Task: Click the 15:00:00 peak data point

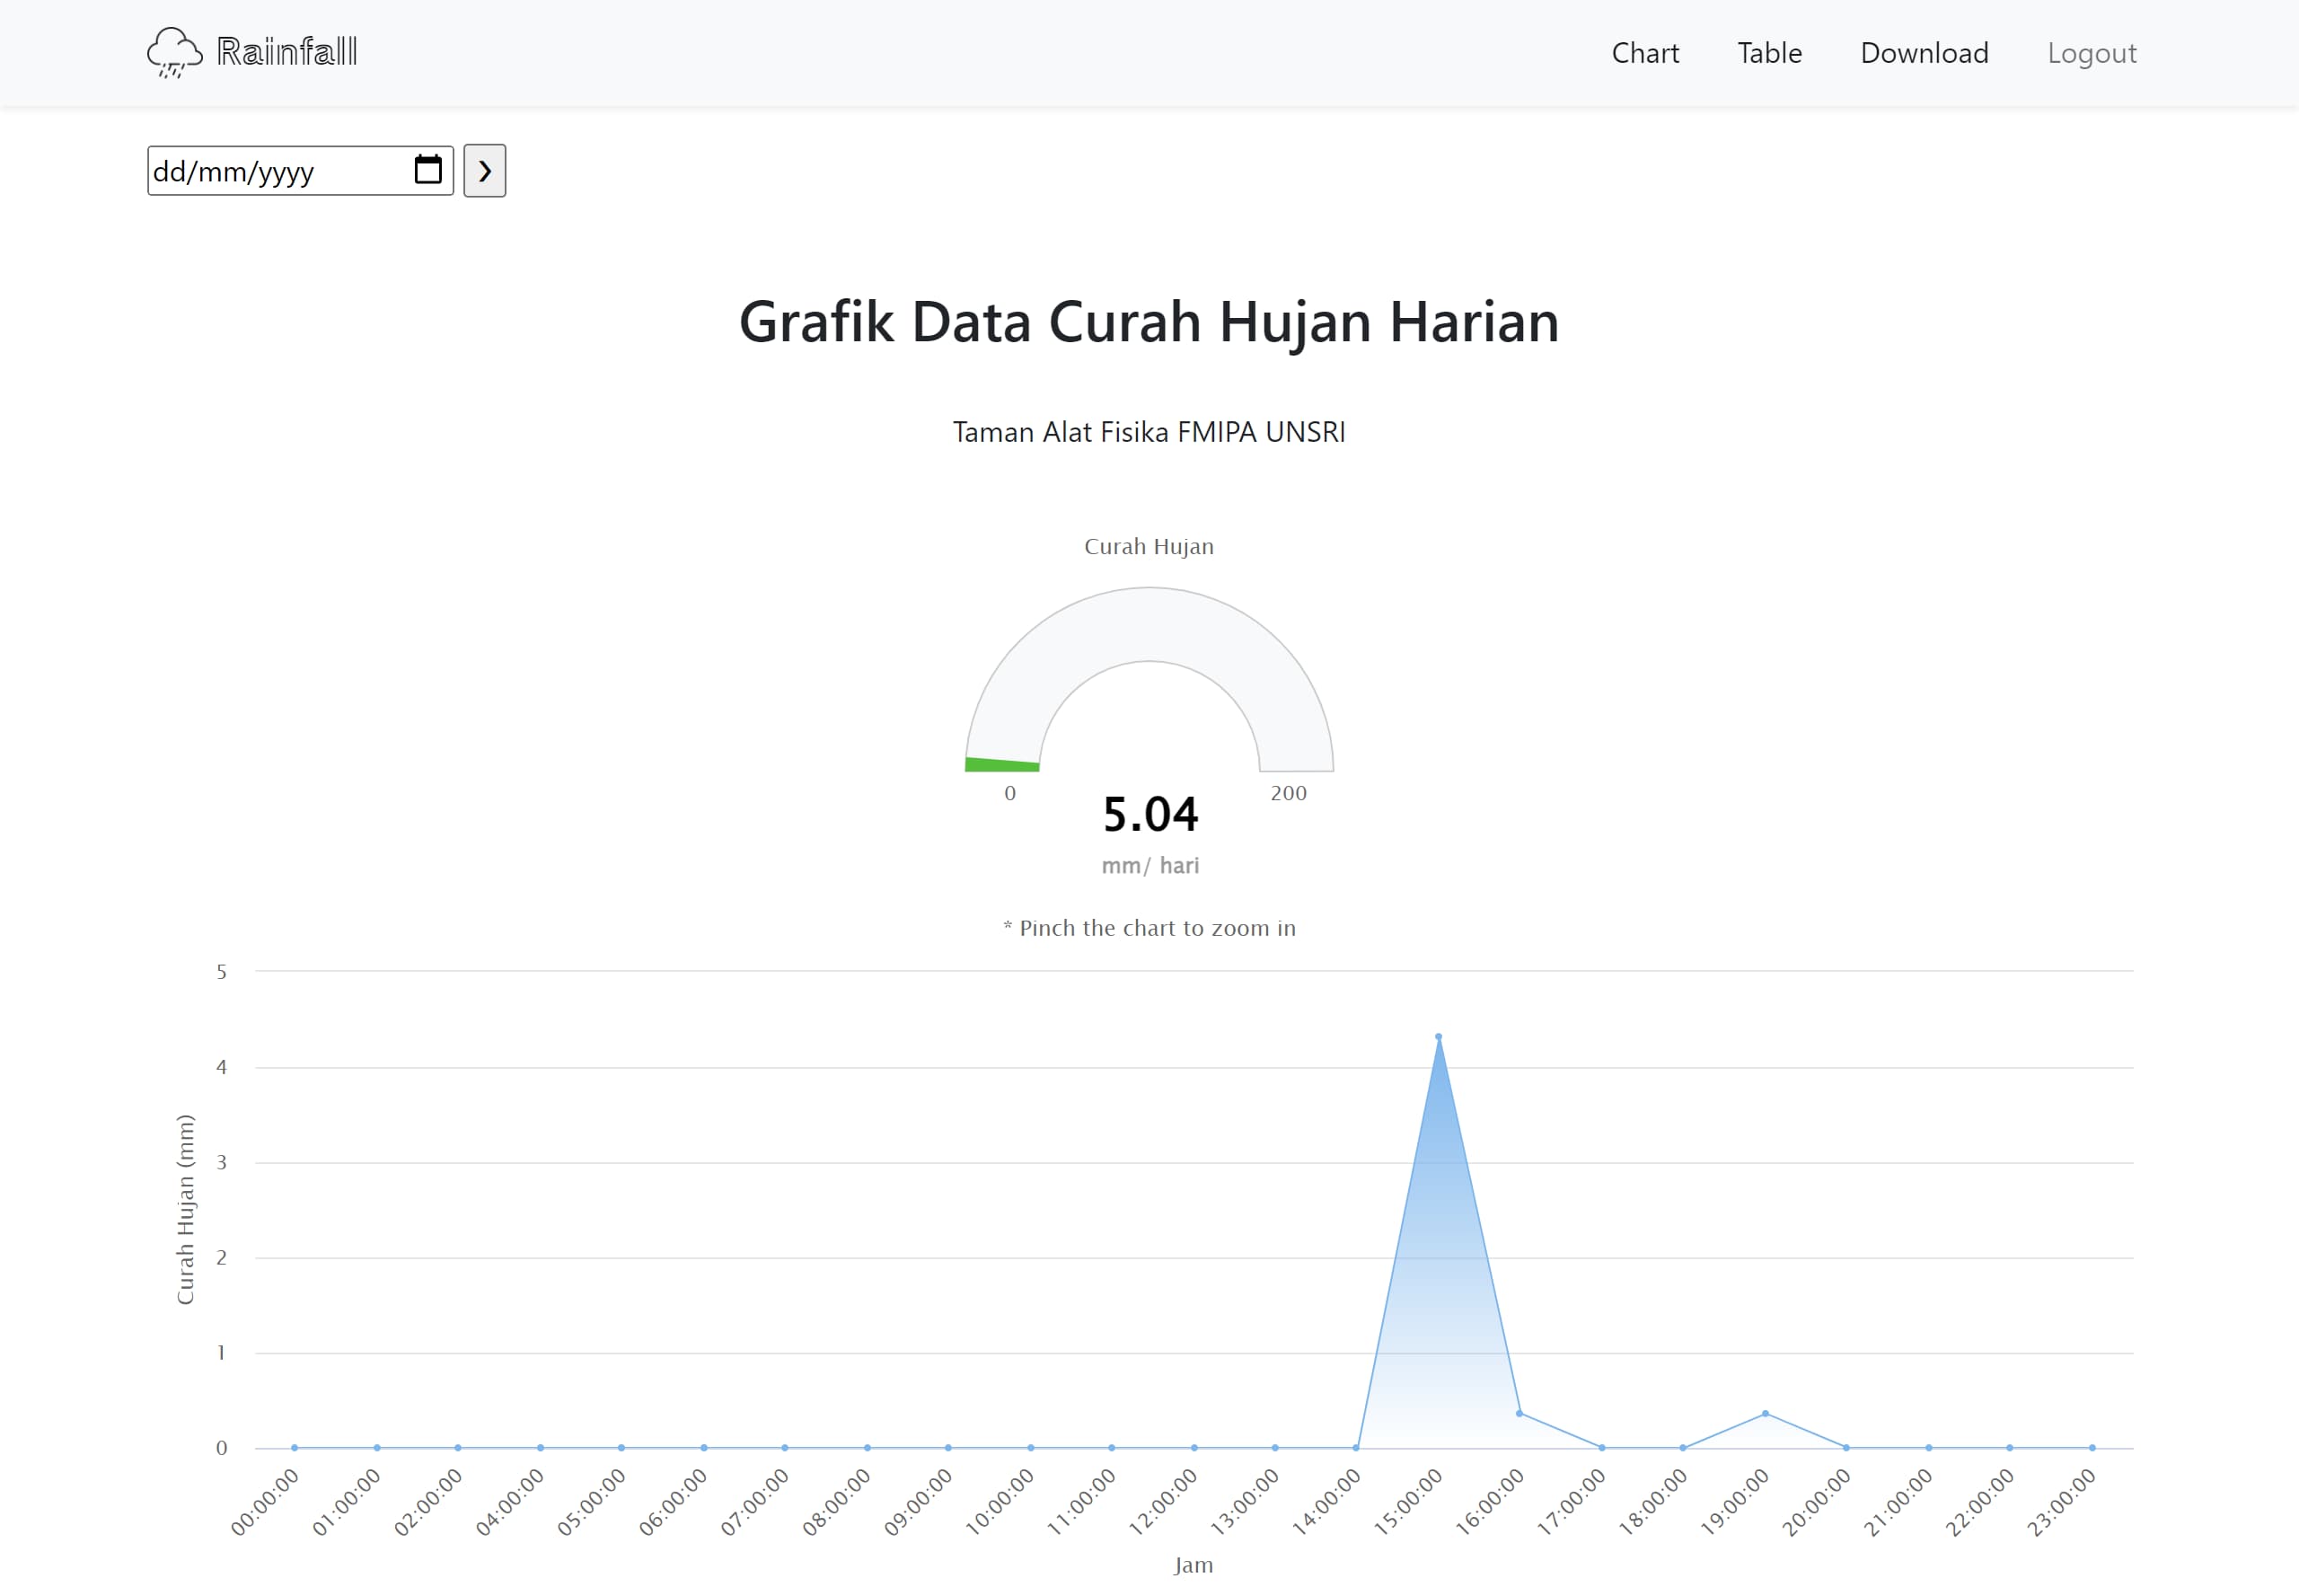Action: (x=1438, y=1037)
